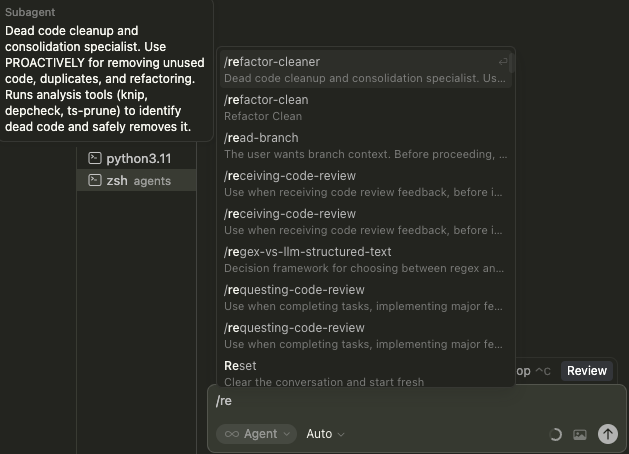This screenshot has height=454, width=629.
Task: Click the context usage ring icon
Action: pyautogui.click(x=556, y=434)
